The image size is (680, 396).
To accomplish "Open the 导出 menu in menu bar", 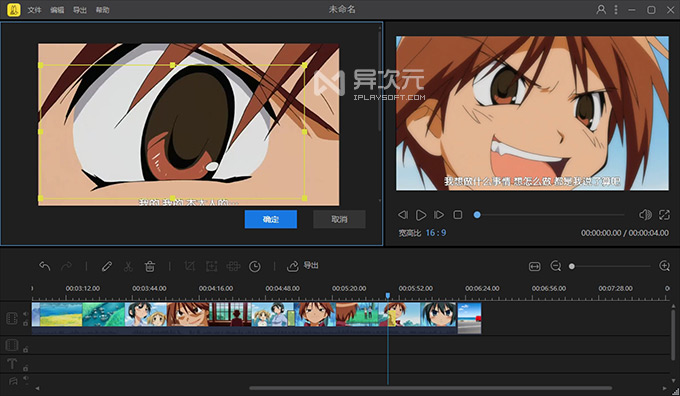I will pos(80,10).
